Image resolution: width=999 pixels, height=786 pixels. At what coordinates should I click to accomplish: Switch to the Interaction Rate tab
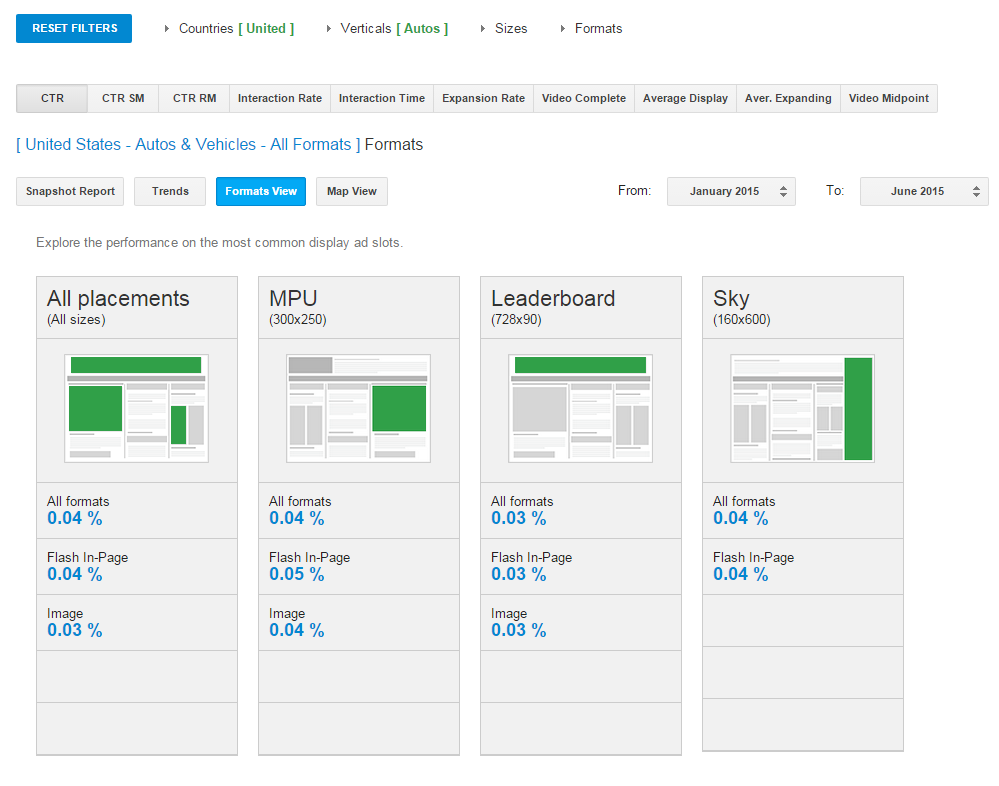coord(280,98)
